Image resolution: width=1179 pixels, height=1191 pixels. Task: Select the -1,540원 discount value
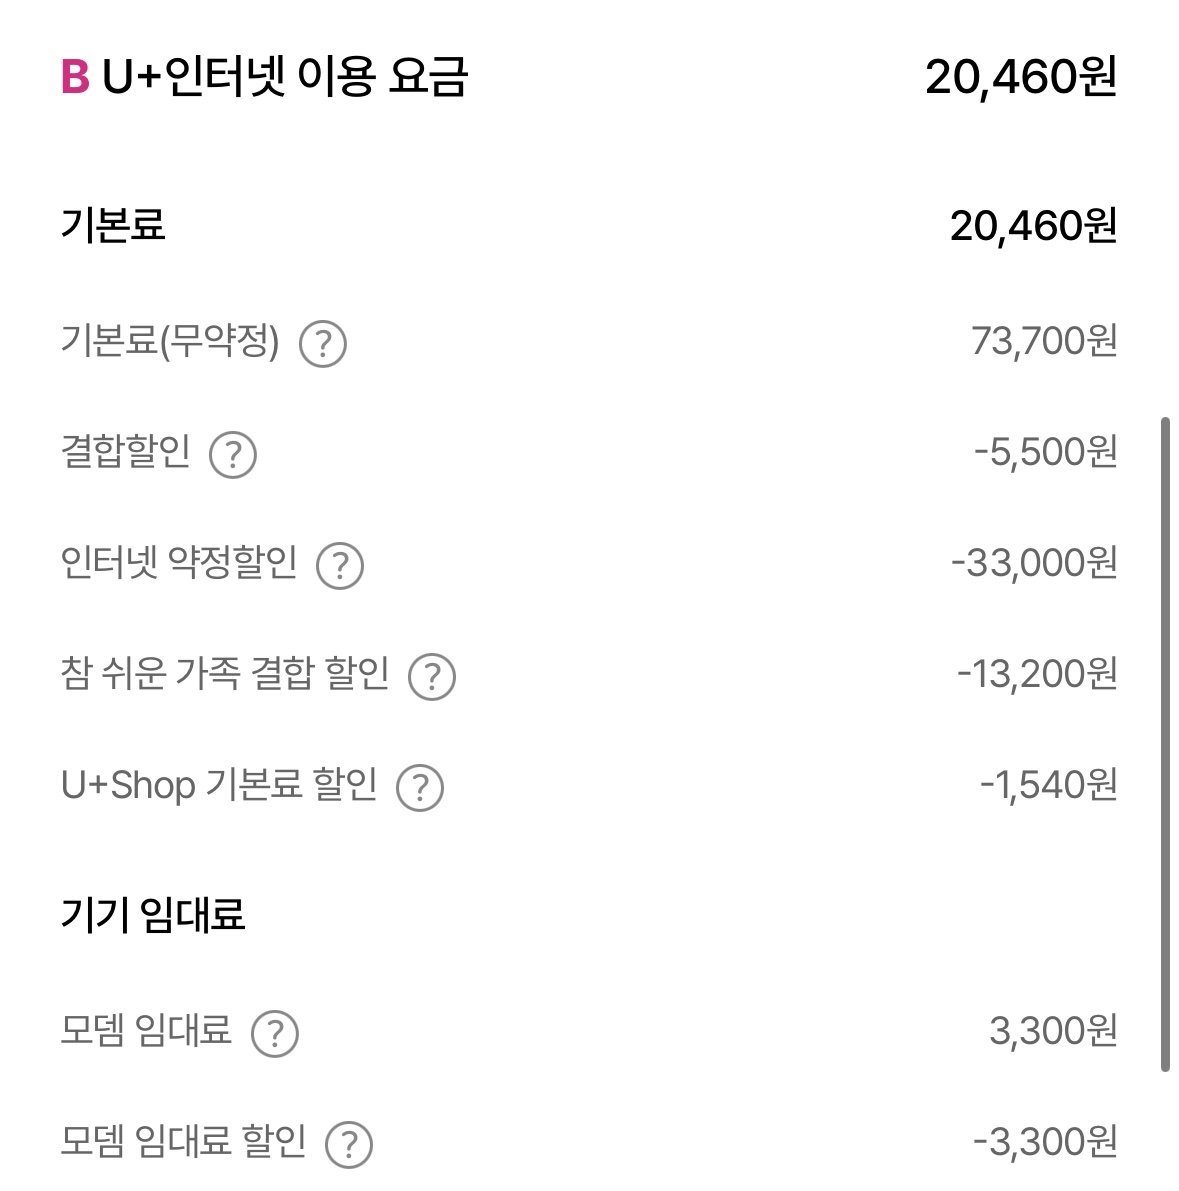click(1048, 785)
